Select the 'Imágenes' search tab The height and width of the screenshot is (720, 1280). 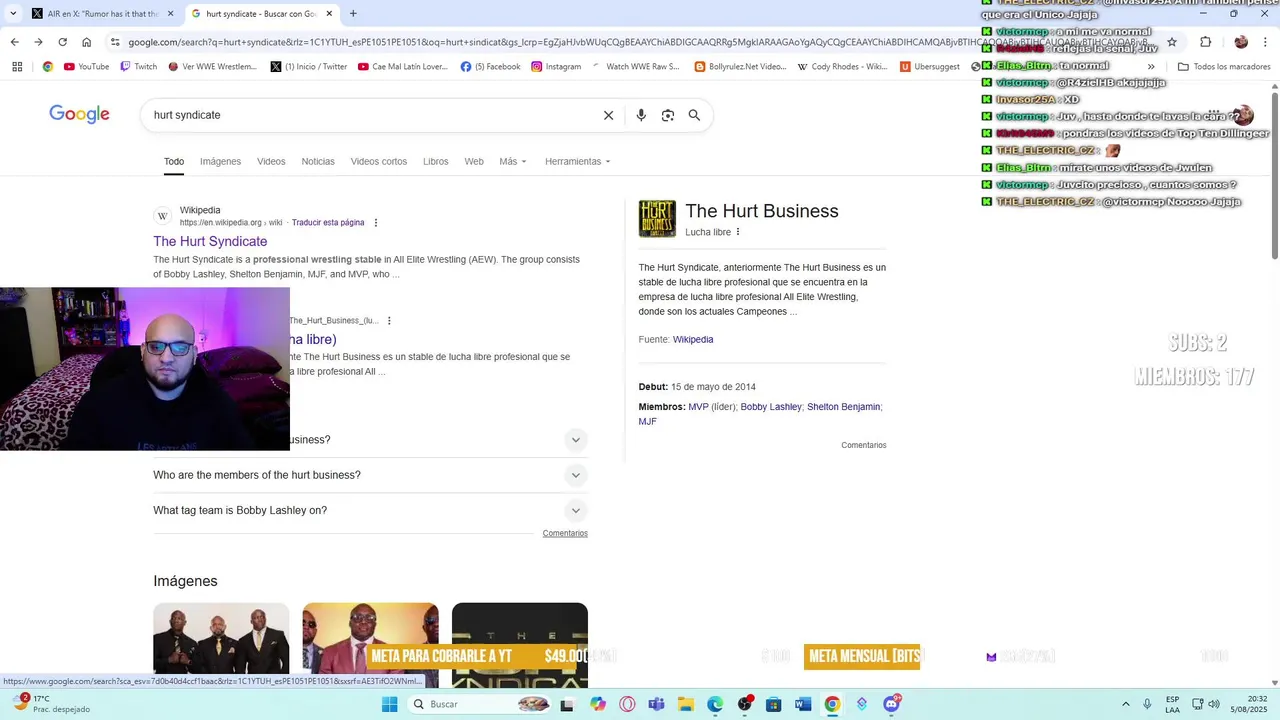tap(220, 161)
